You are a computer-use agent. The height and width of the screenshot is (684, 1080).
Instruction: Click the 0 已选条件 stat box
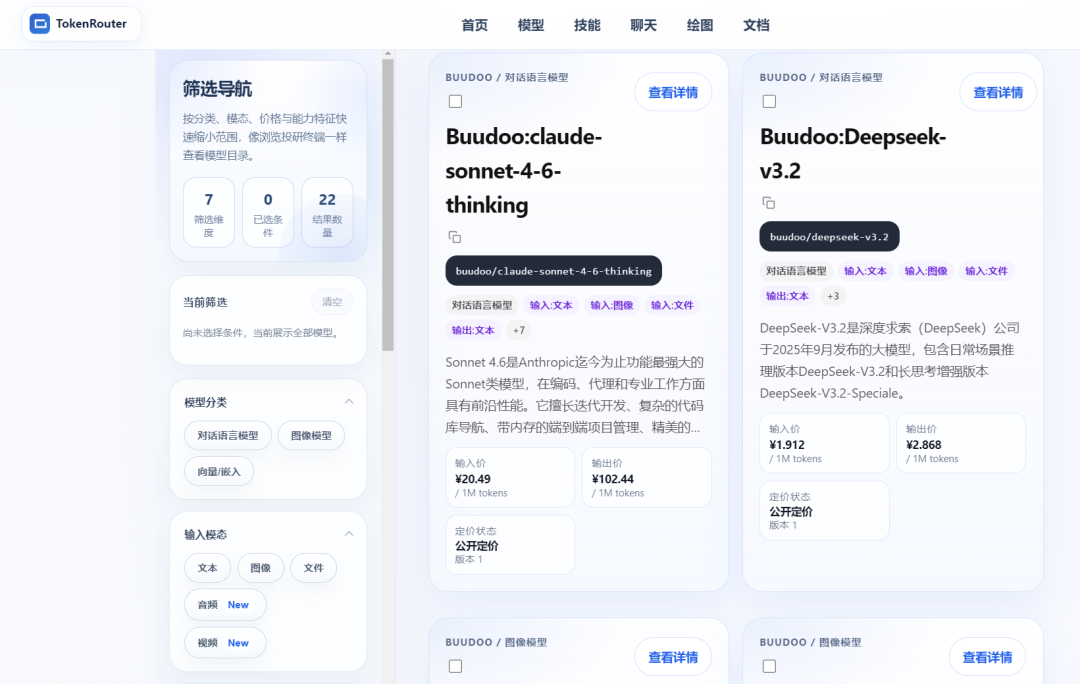pos(268,212)
